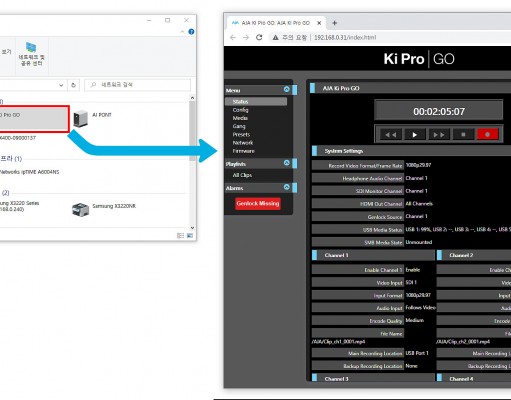The image size is (511, 400).
Task: Click the network search box in Explorer
Action: click(x=138, y=85)
